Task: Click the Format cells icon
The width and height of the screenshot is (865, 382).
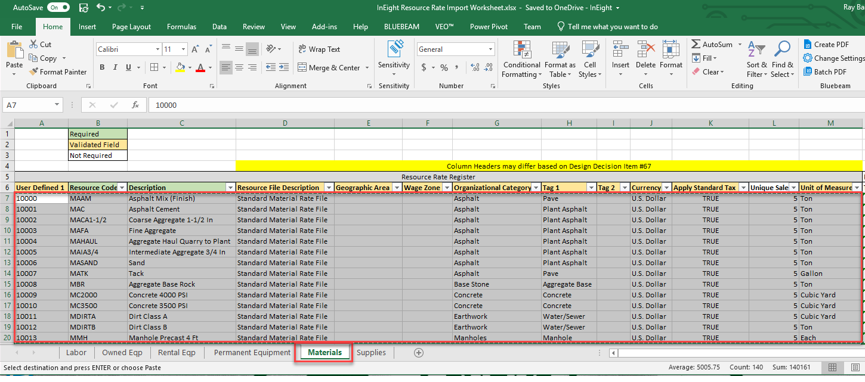Action: pos(671,50)
